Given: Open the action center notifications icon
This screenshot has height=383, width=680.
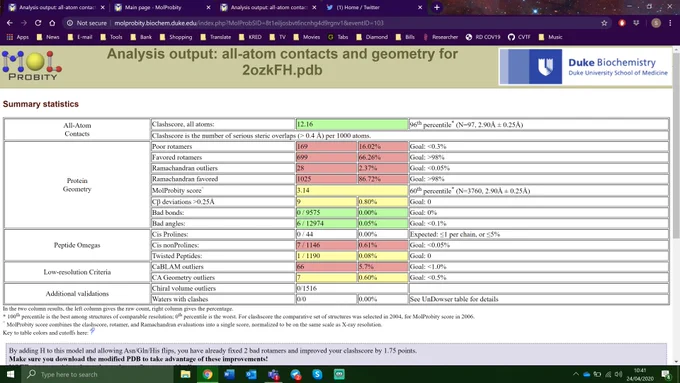Looking at the screenshot, I should click(666, 374).
